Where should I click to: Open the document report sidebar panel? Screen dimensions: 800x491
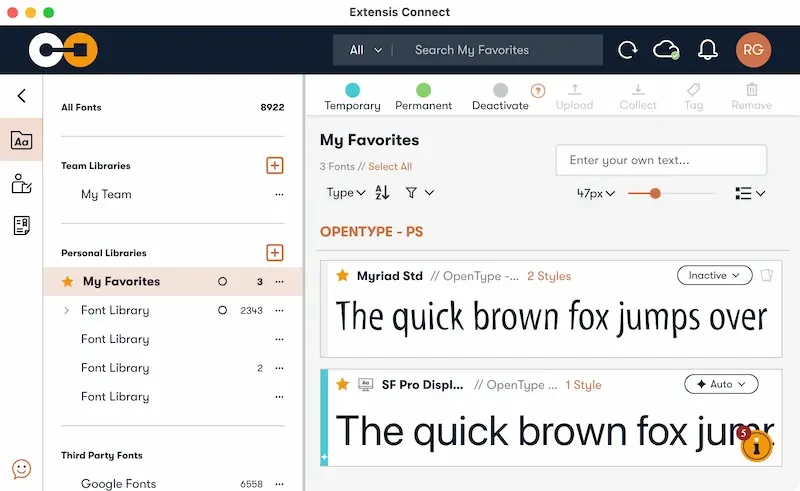coord(21,225)
